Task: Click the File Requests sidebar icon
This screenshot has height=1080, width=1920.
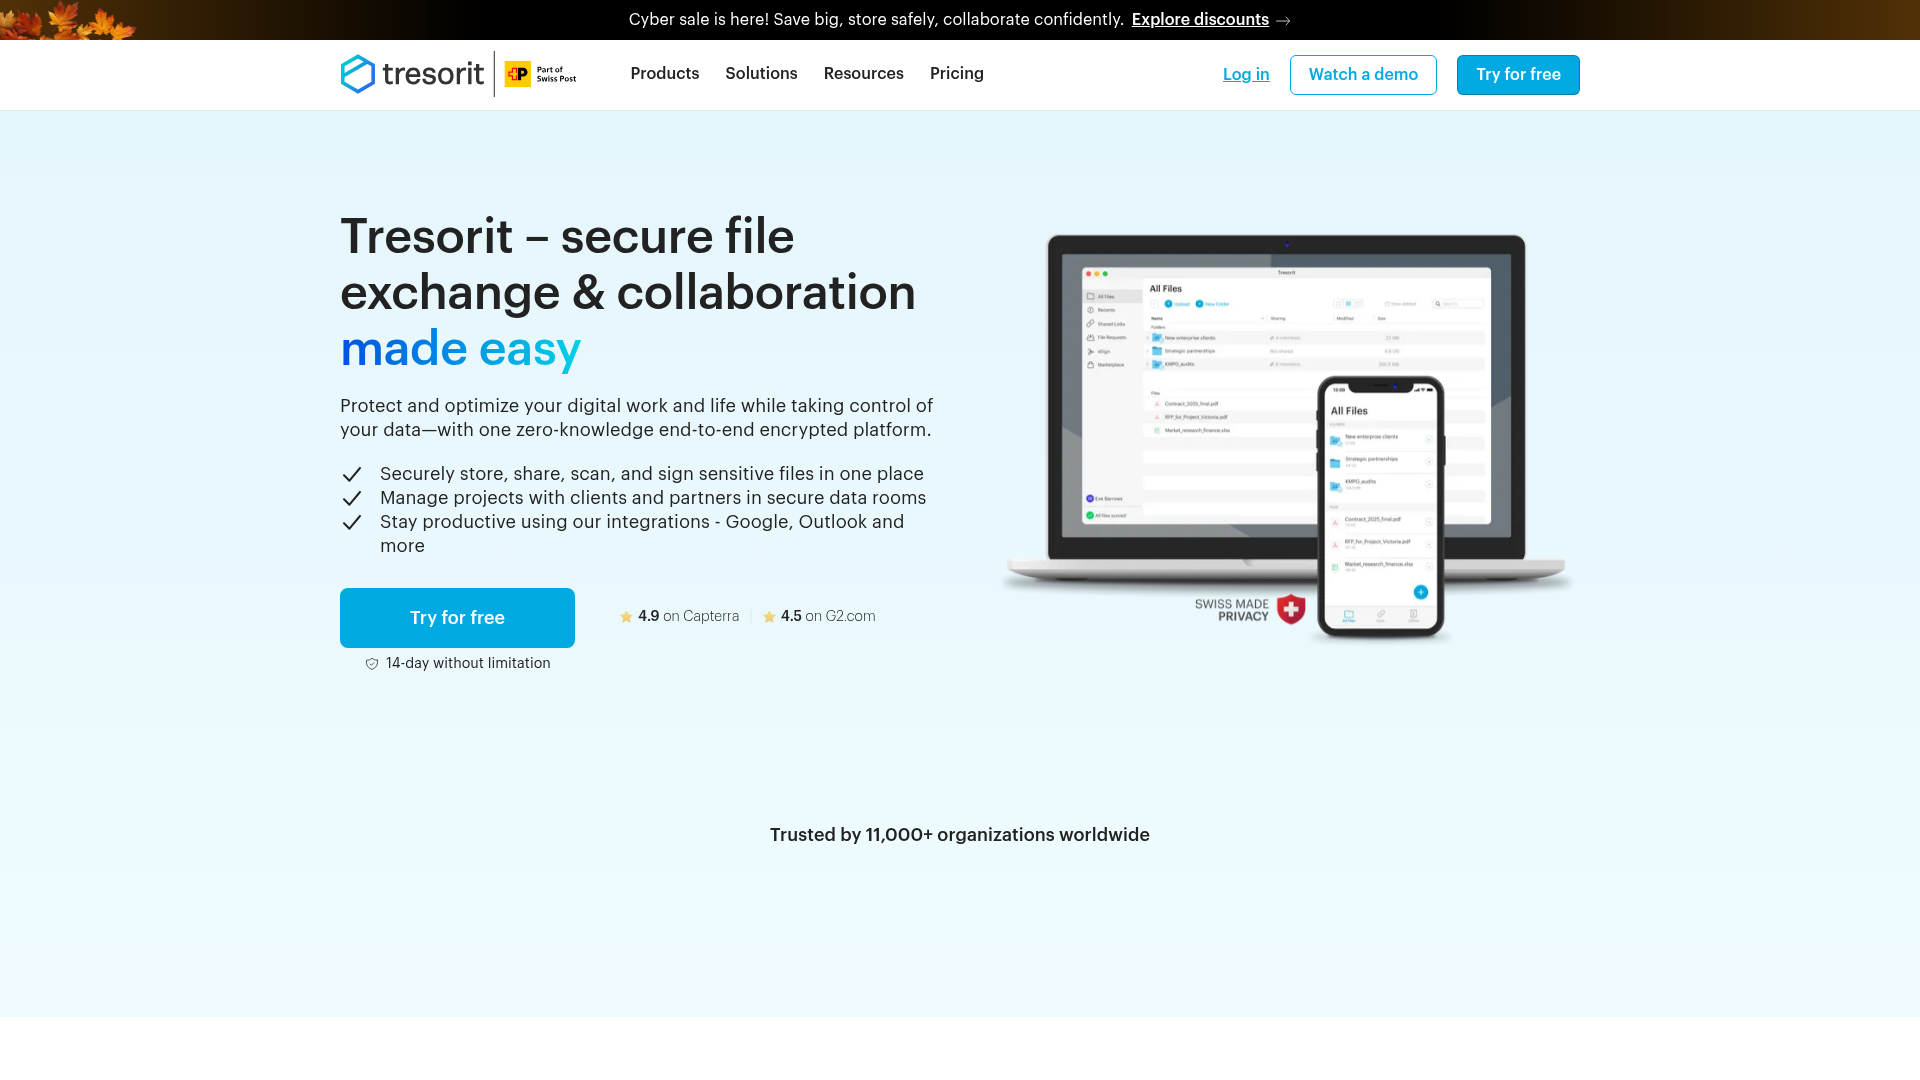Action: tap(1090, 337)
